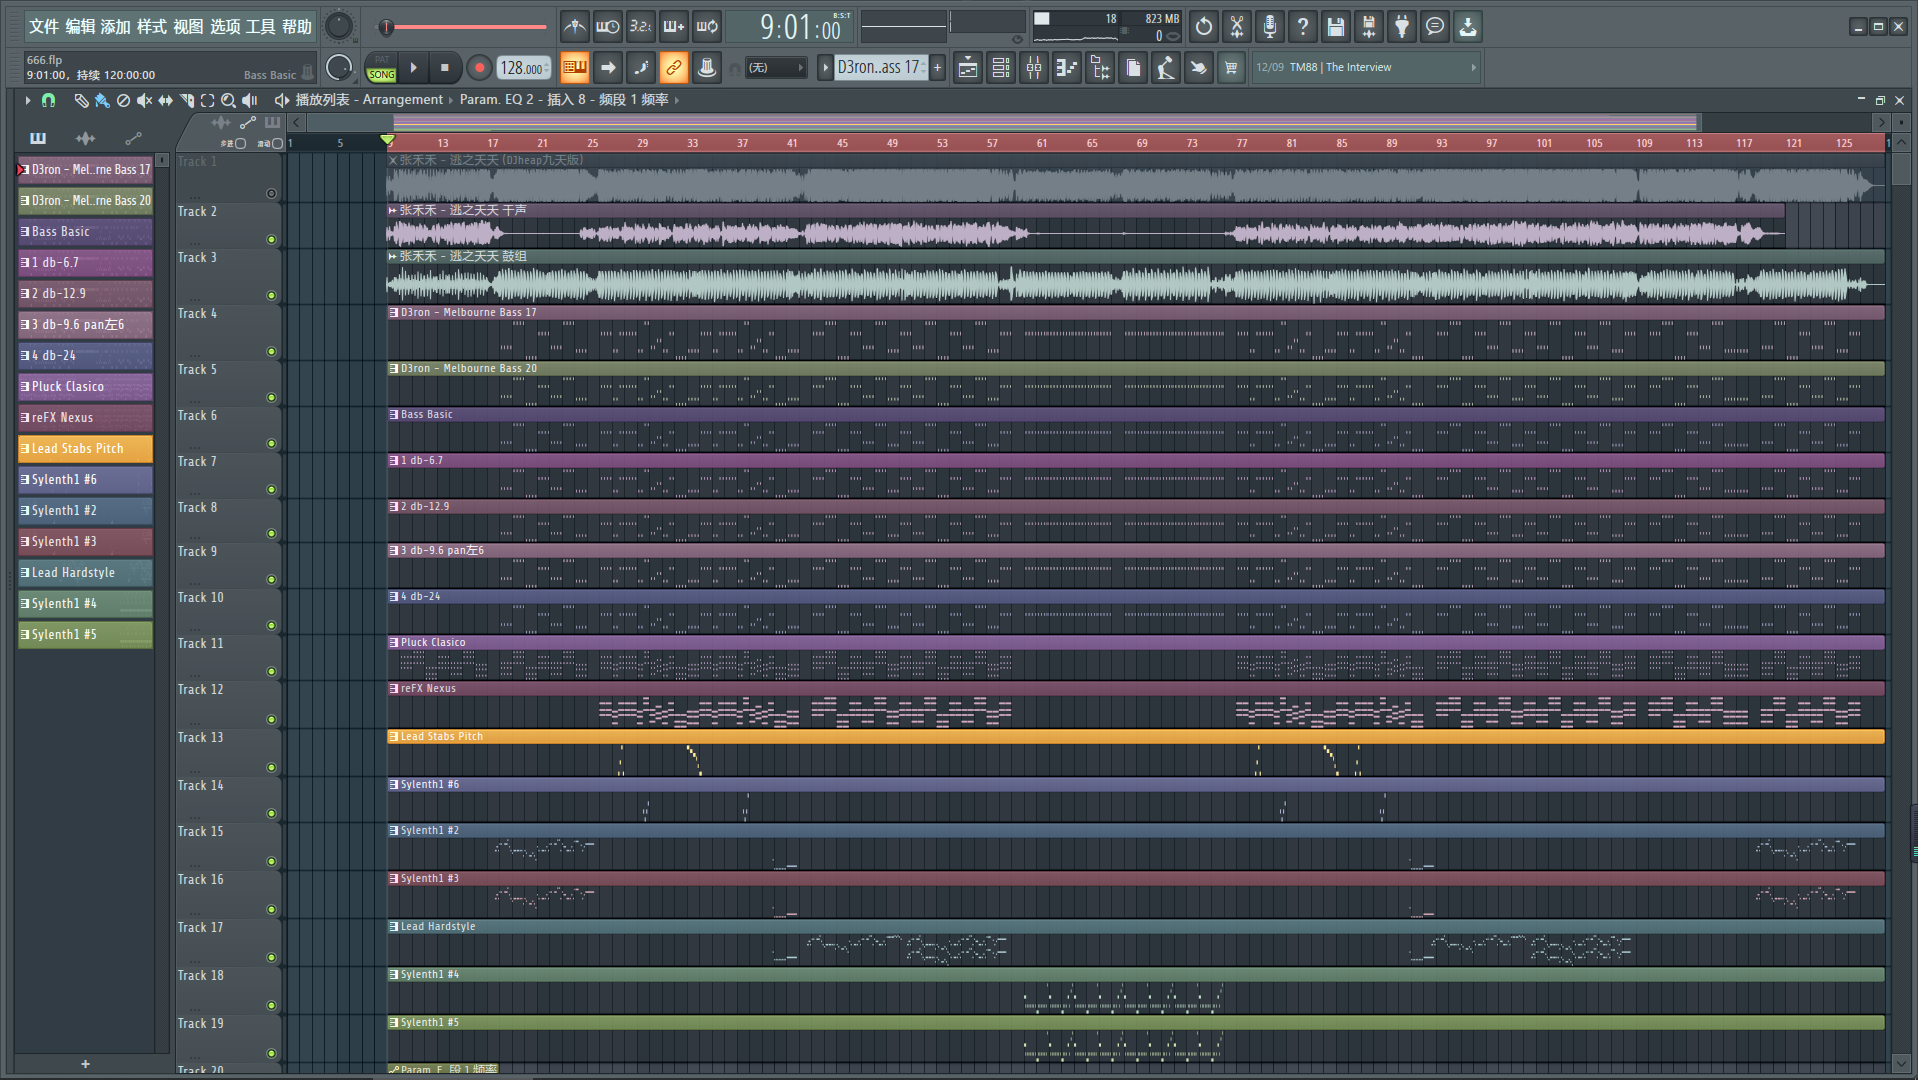Select the Lead Stabs Pitch pattern

[85, 449]
